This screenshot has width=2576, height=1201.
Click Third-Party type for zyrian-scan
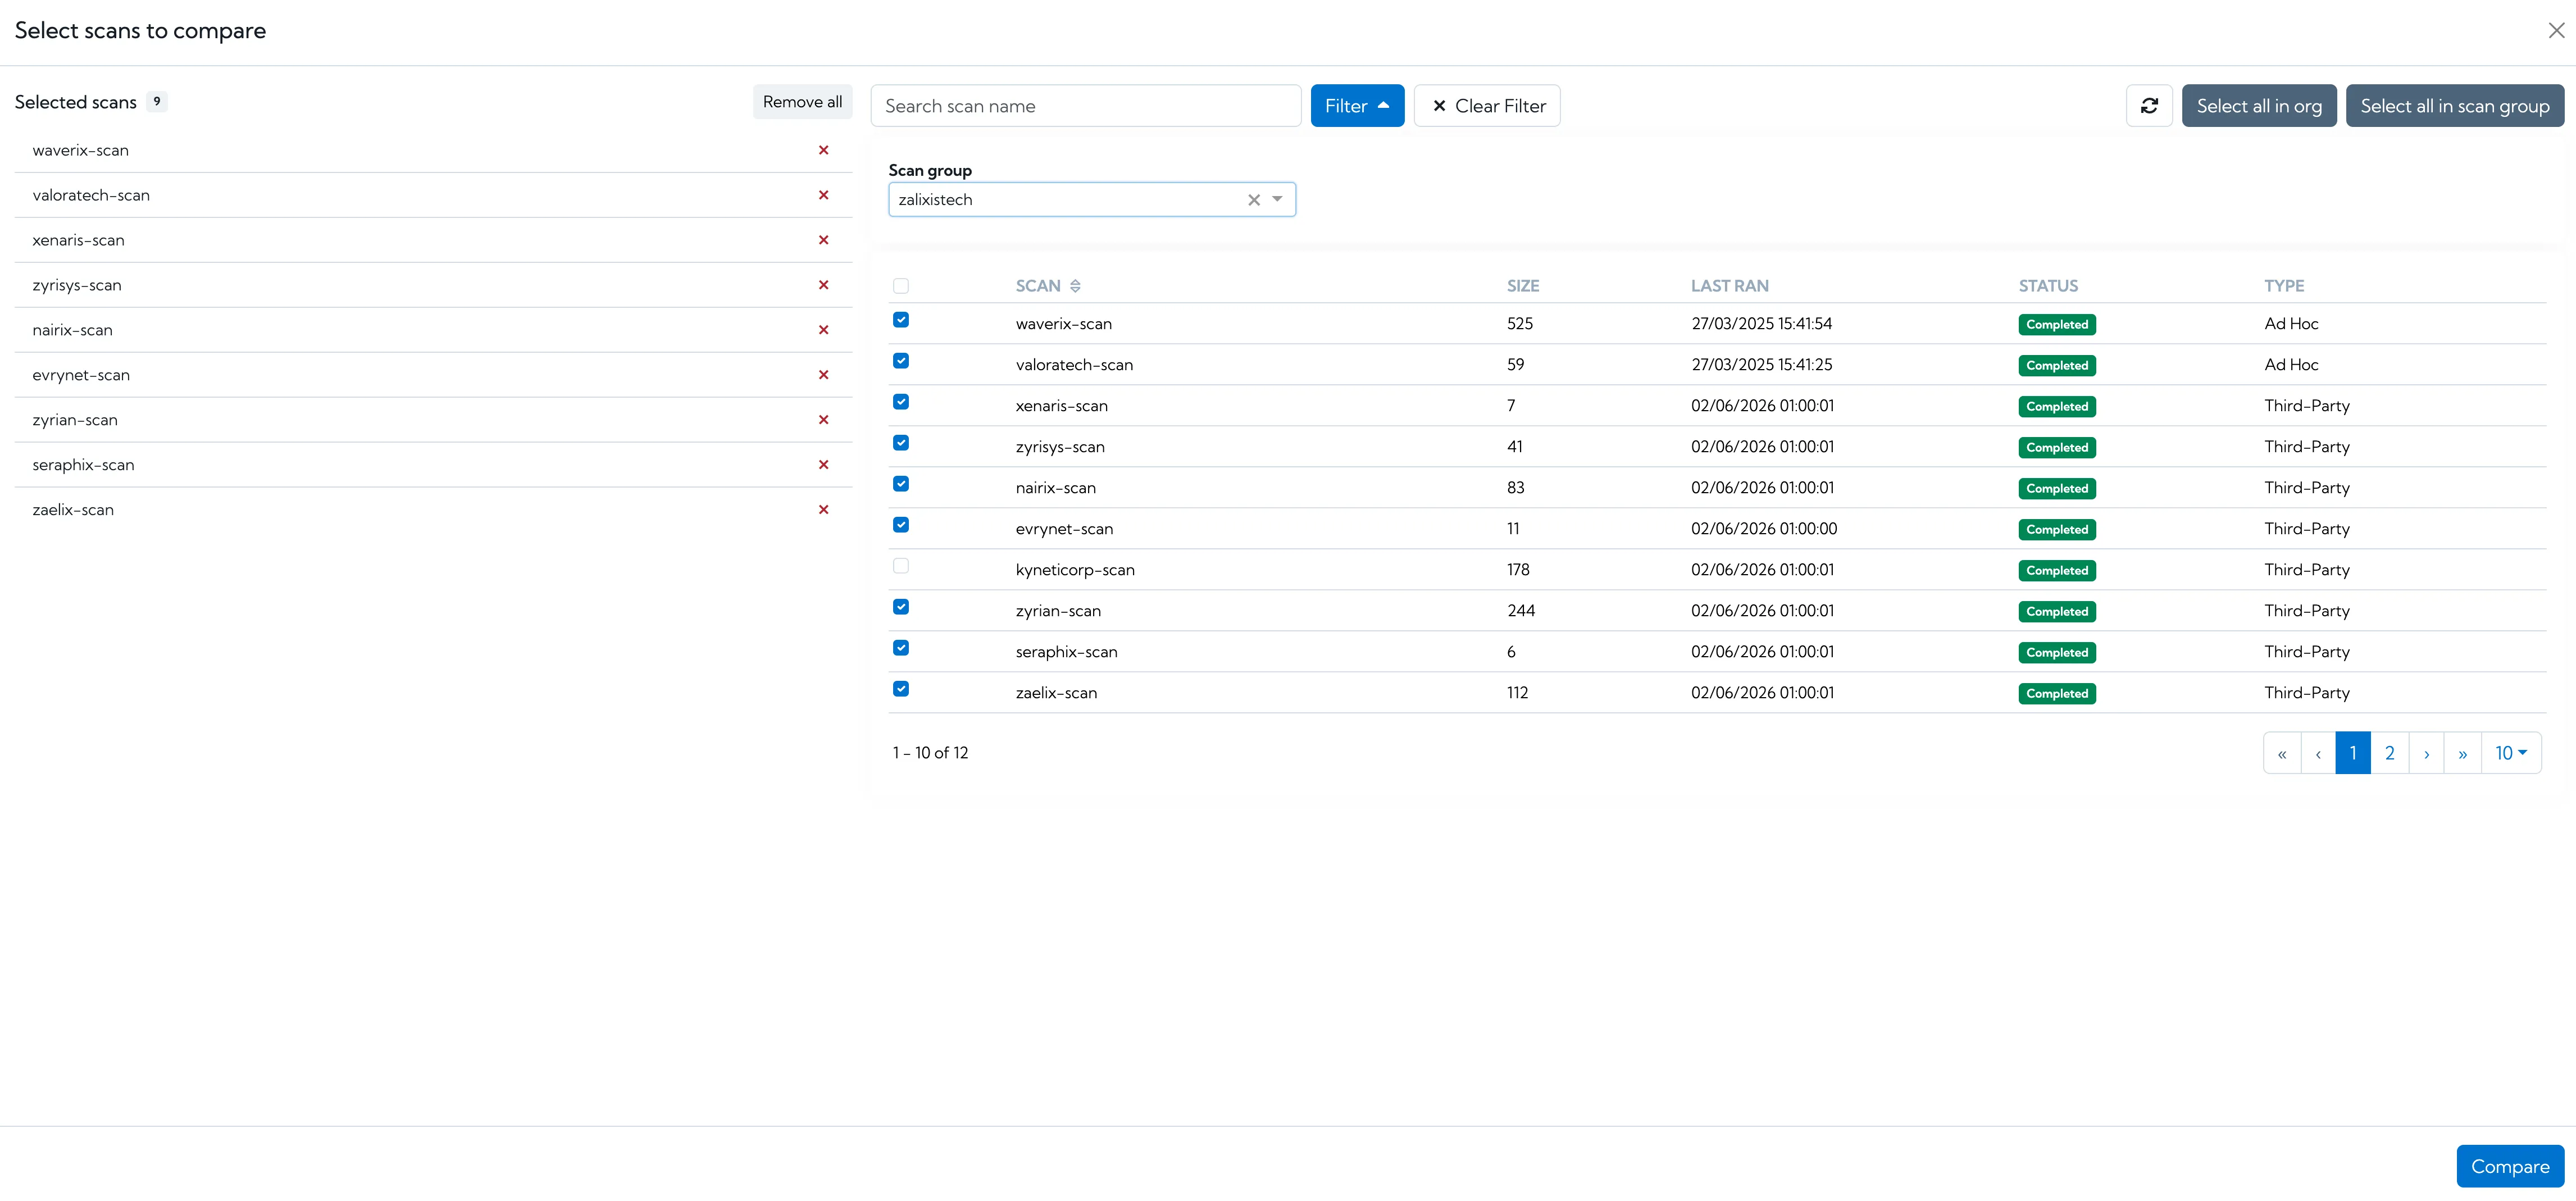2307,611
